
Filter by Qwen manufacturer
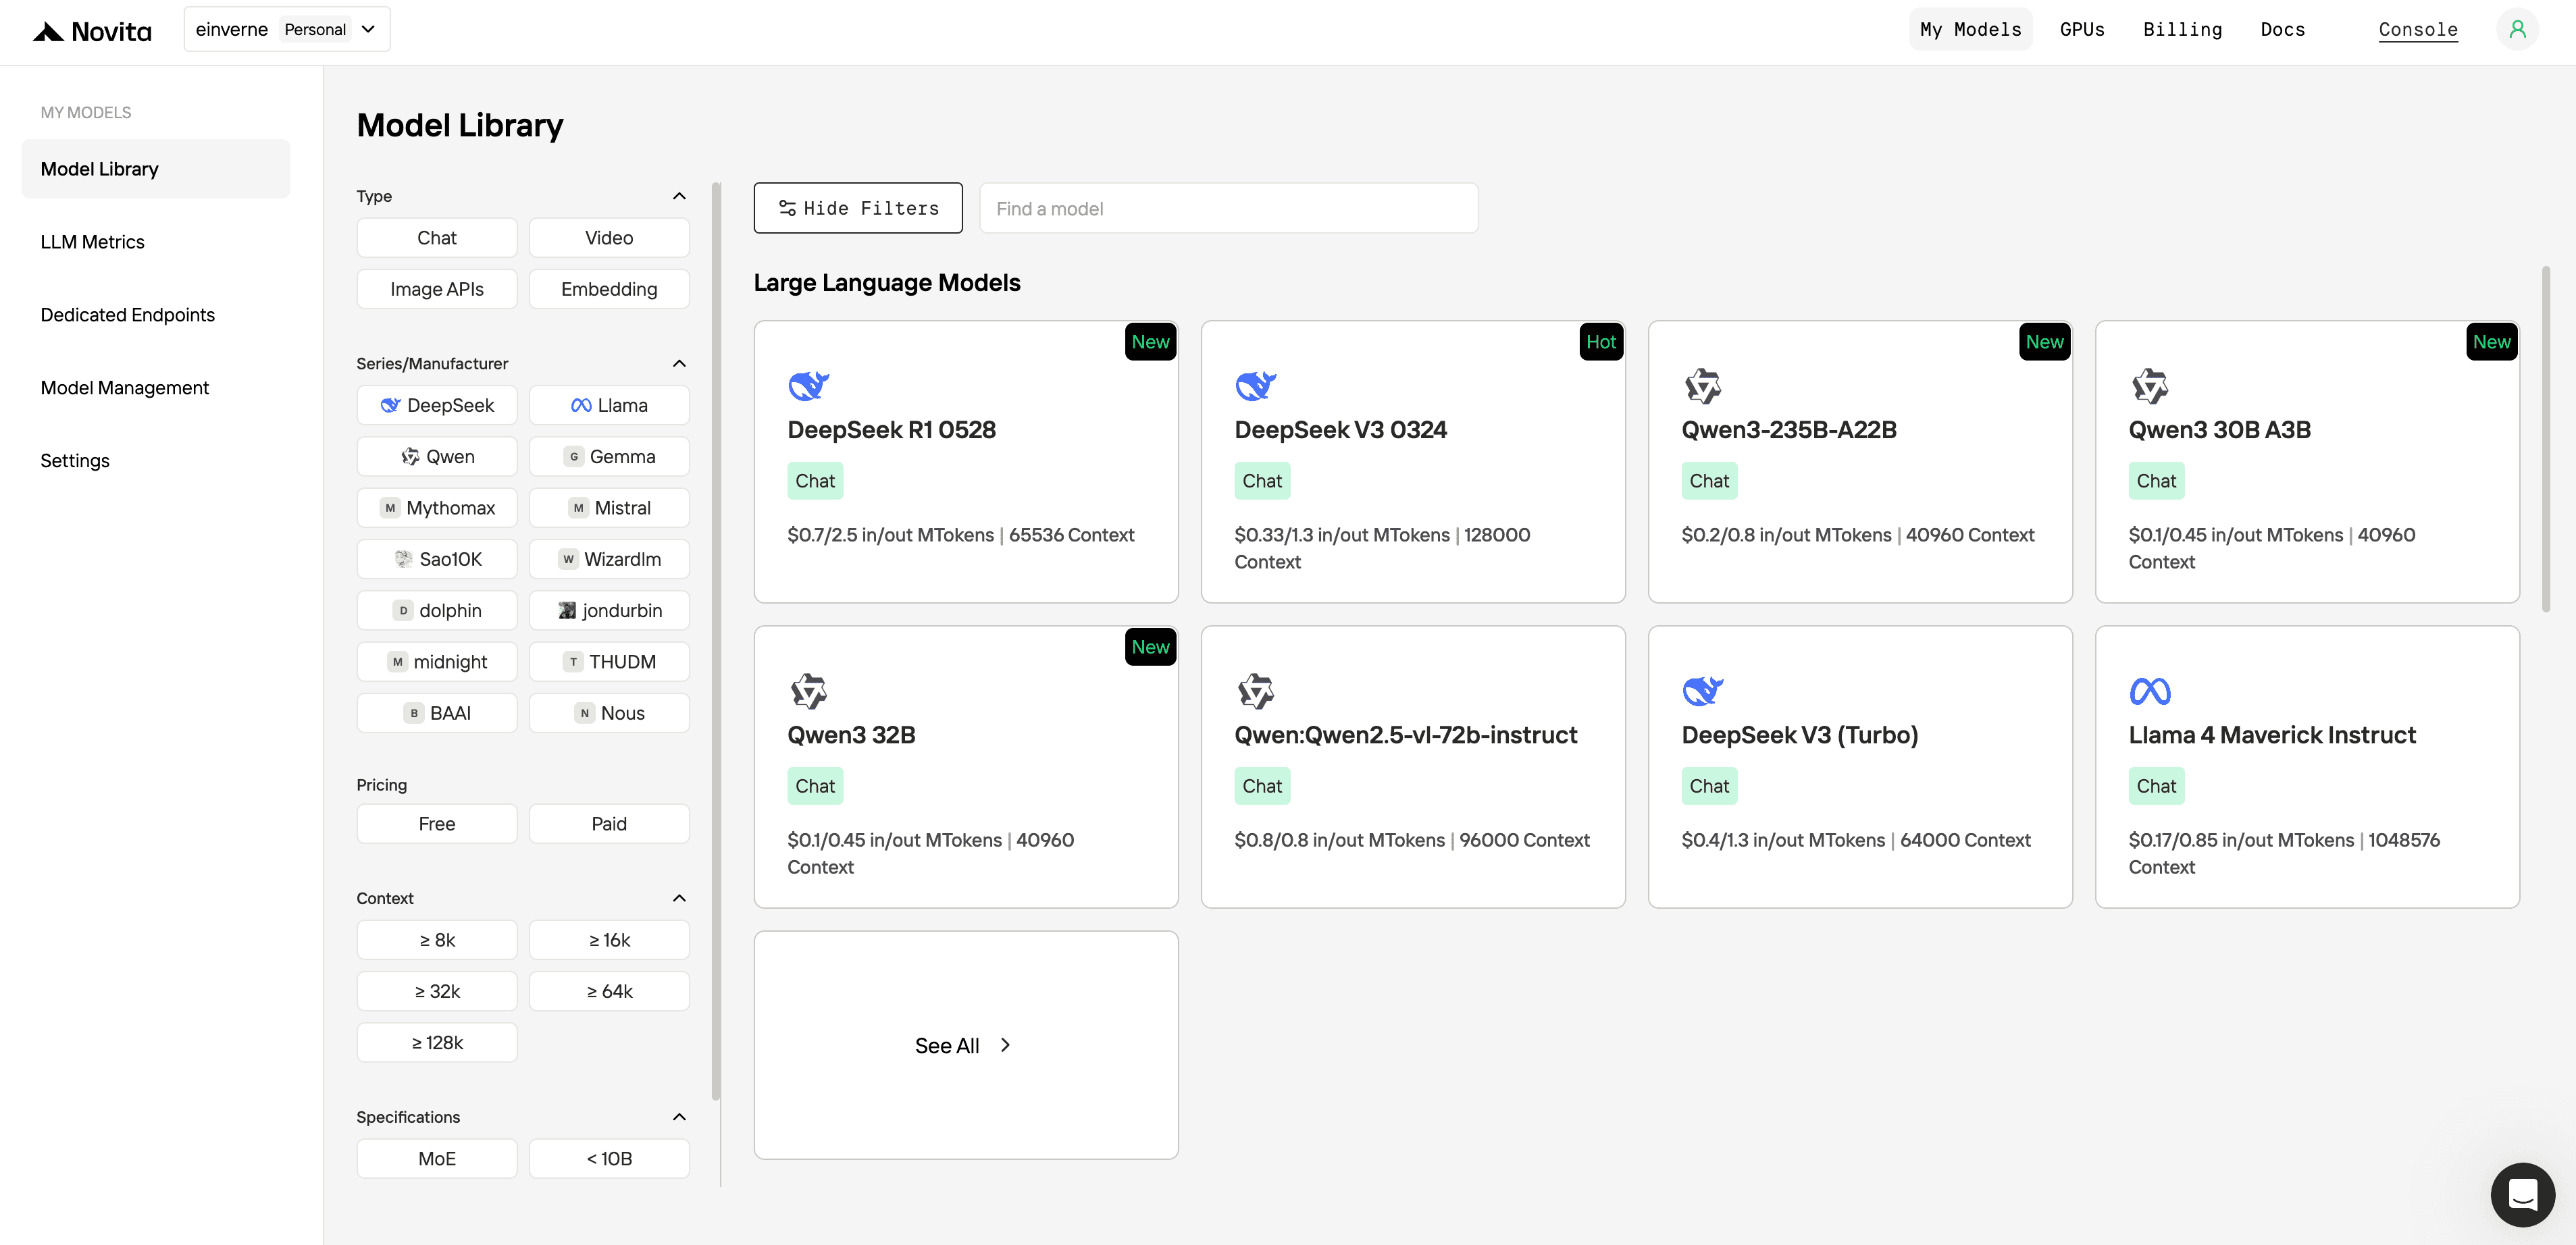click(x=437, y=456)
